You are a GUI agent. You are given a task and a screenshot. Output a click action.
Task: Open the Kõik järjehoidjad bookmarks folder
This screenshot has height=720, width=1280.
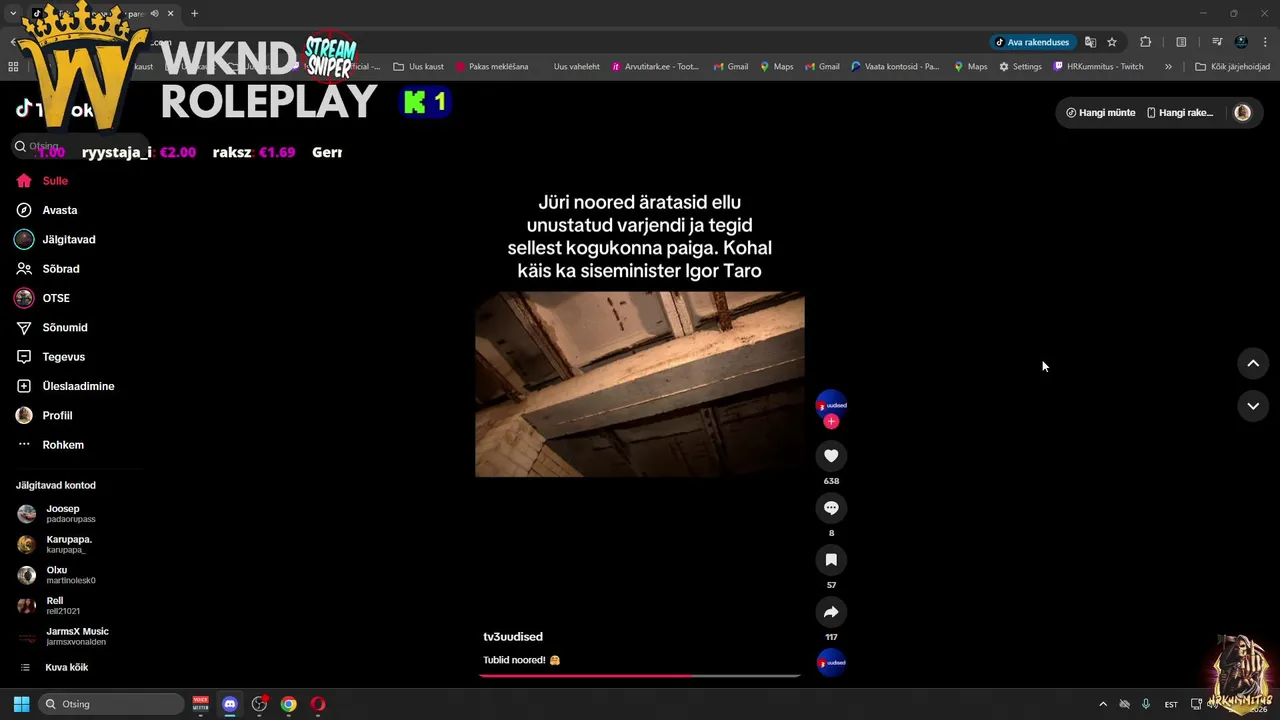[1232, 67]
